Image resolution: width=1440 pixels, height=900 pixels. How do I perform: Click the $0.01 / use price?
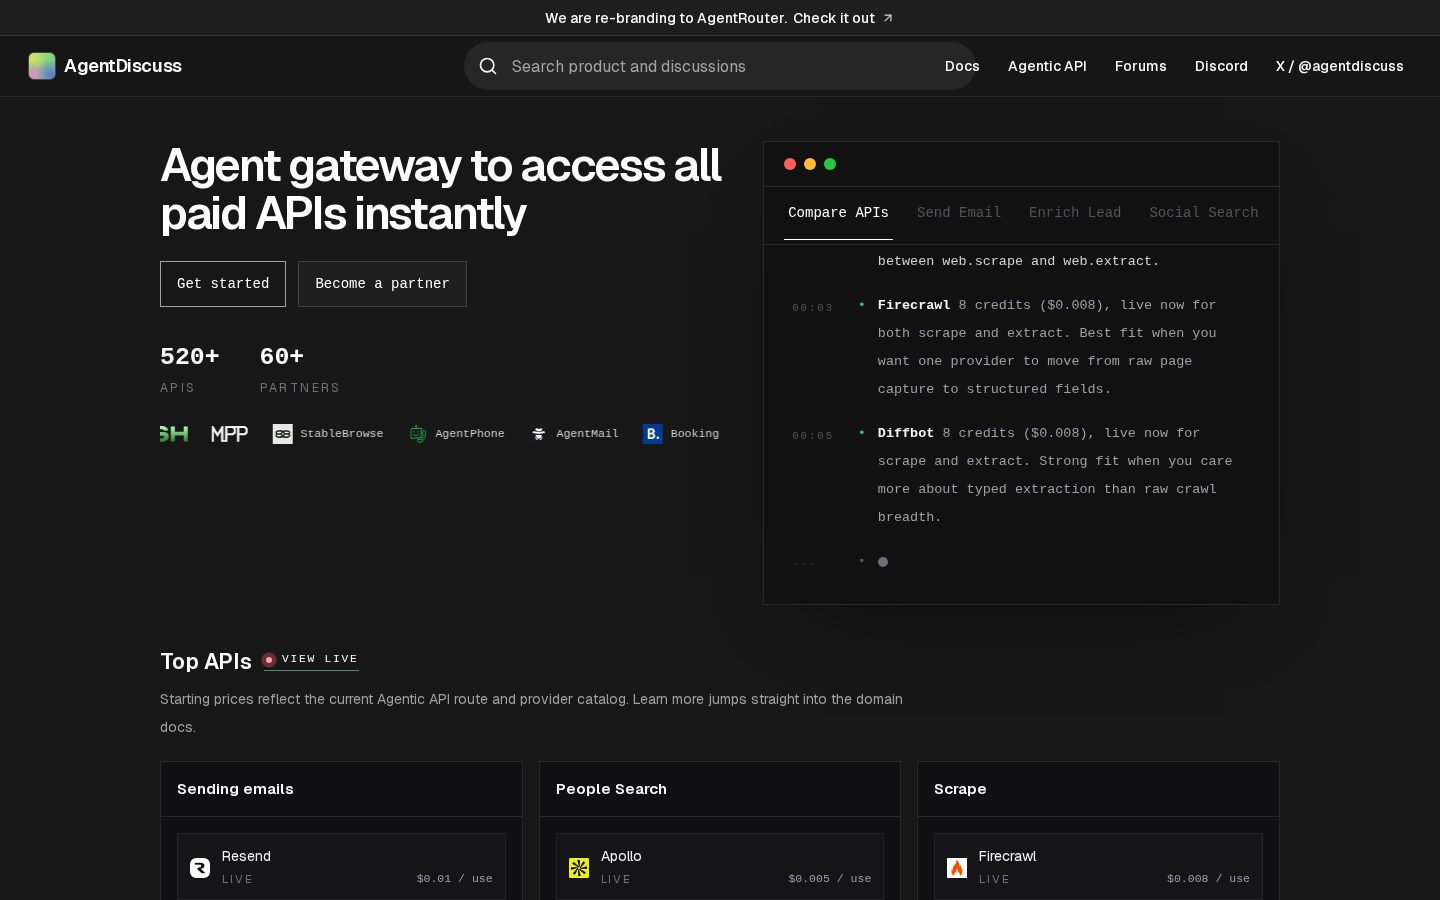[x=455, y=879]
